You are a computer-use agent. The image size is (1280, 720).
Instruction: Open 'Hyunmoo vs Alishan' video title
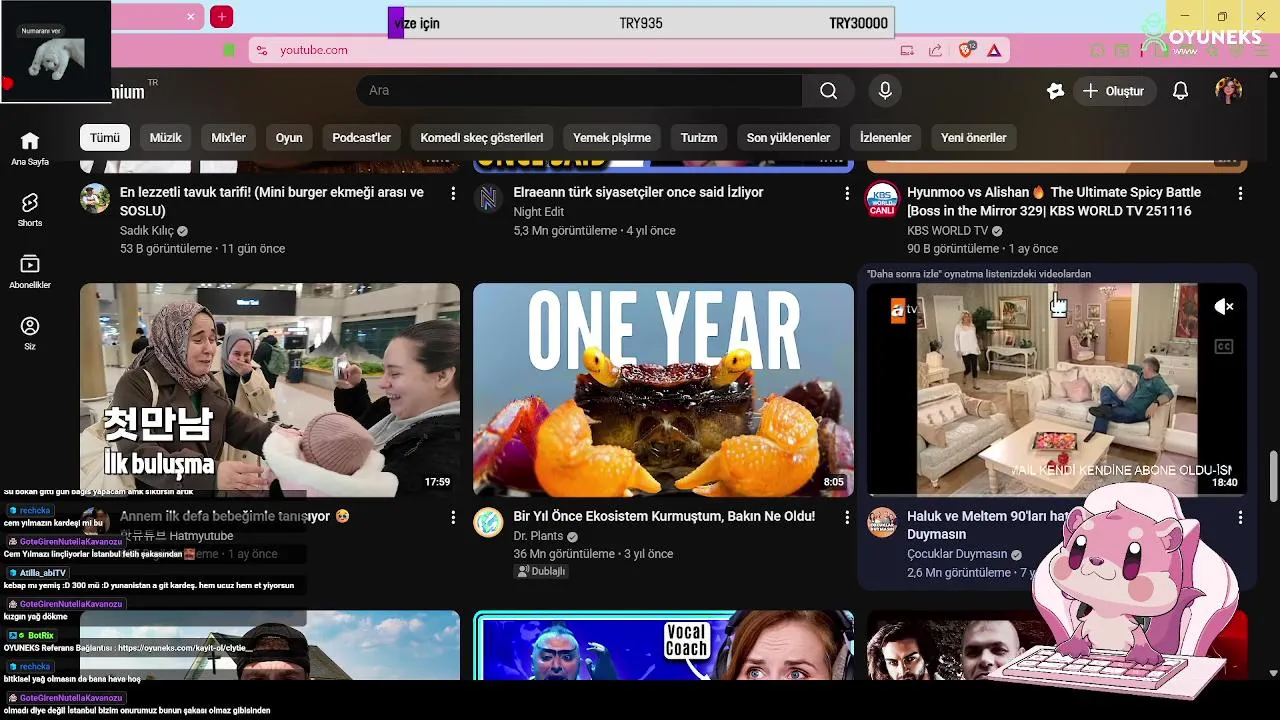tap(1054, 202)
